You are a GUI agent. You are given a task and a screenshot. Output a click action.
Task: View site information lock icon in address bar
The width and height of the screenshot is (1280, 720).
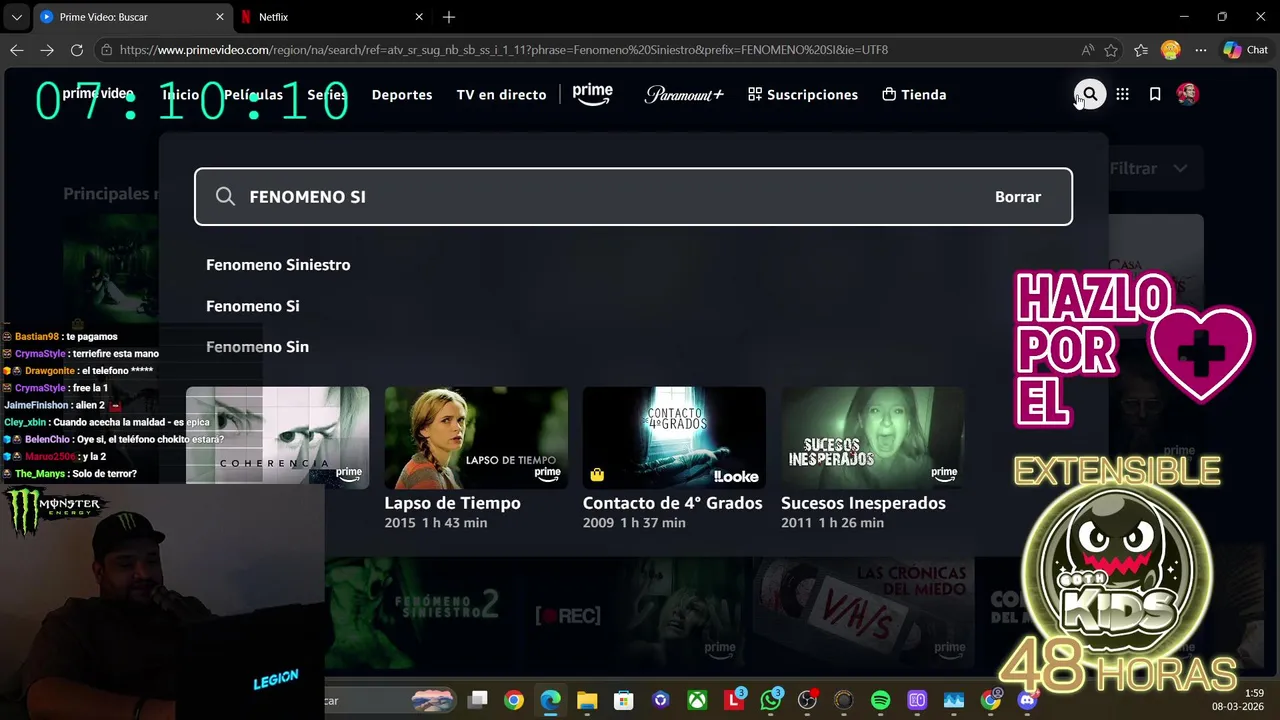click(x=106, y=50)
